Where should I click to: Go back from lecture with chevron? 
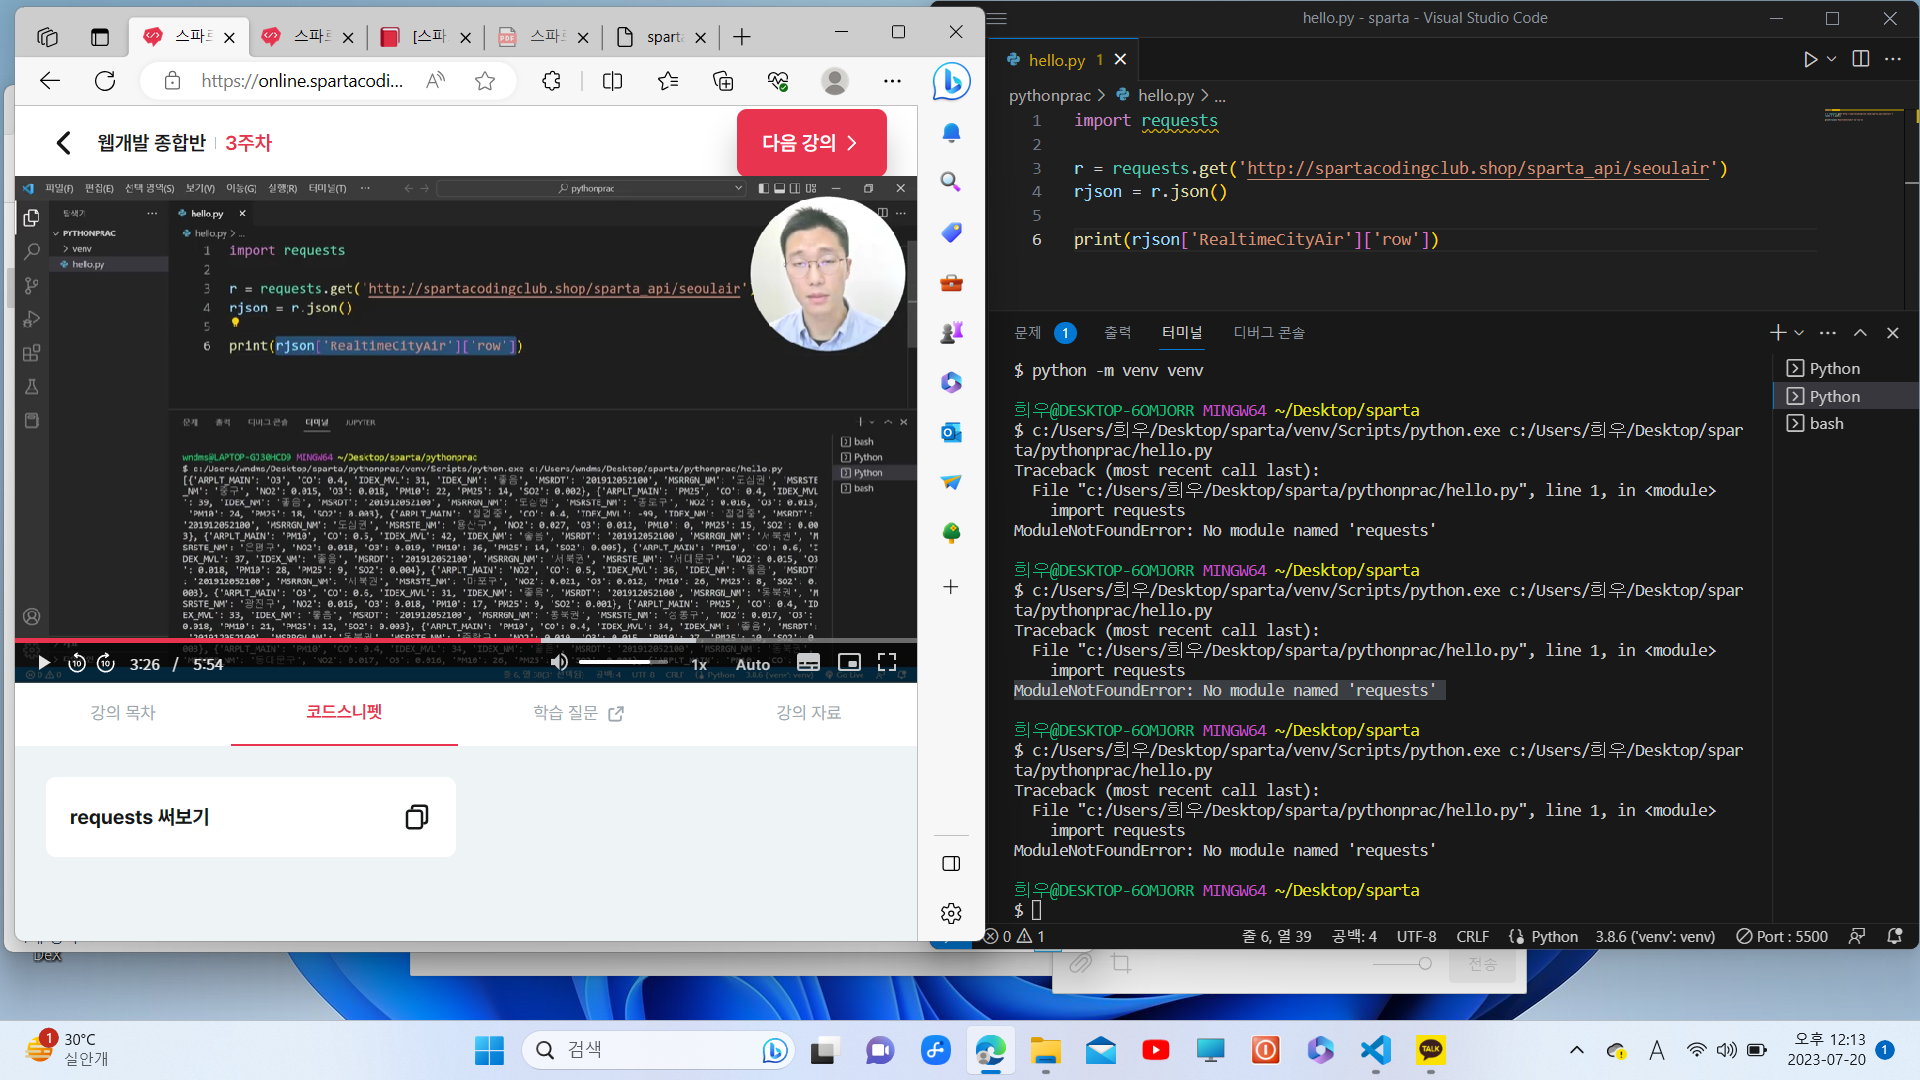(x=63, y=143)
